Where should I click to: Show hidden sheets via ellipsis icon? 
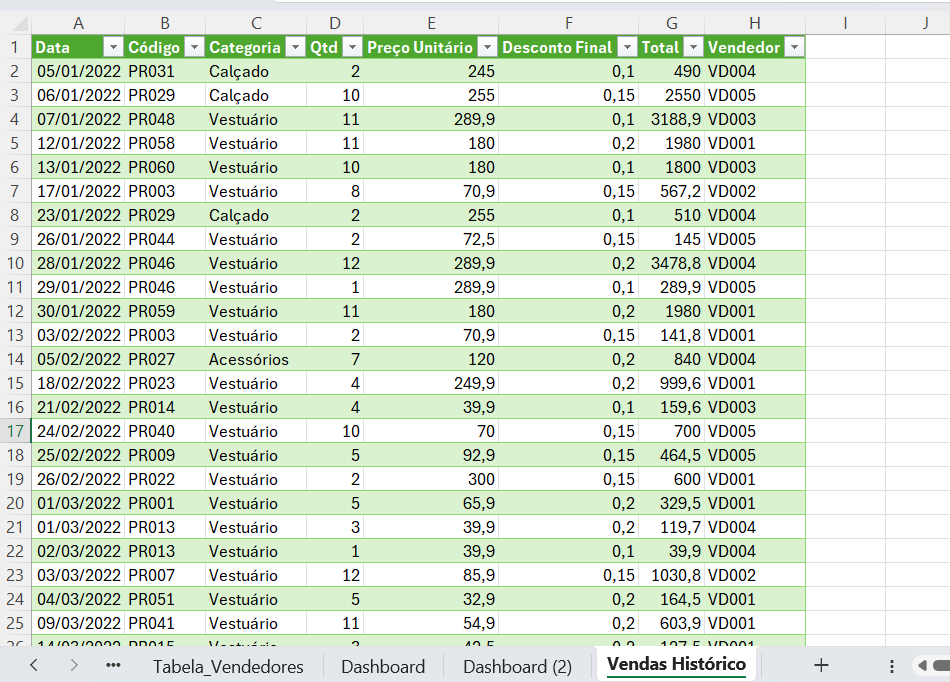click(113, 665)
